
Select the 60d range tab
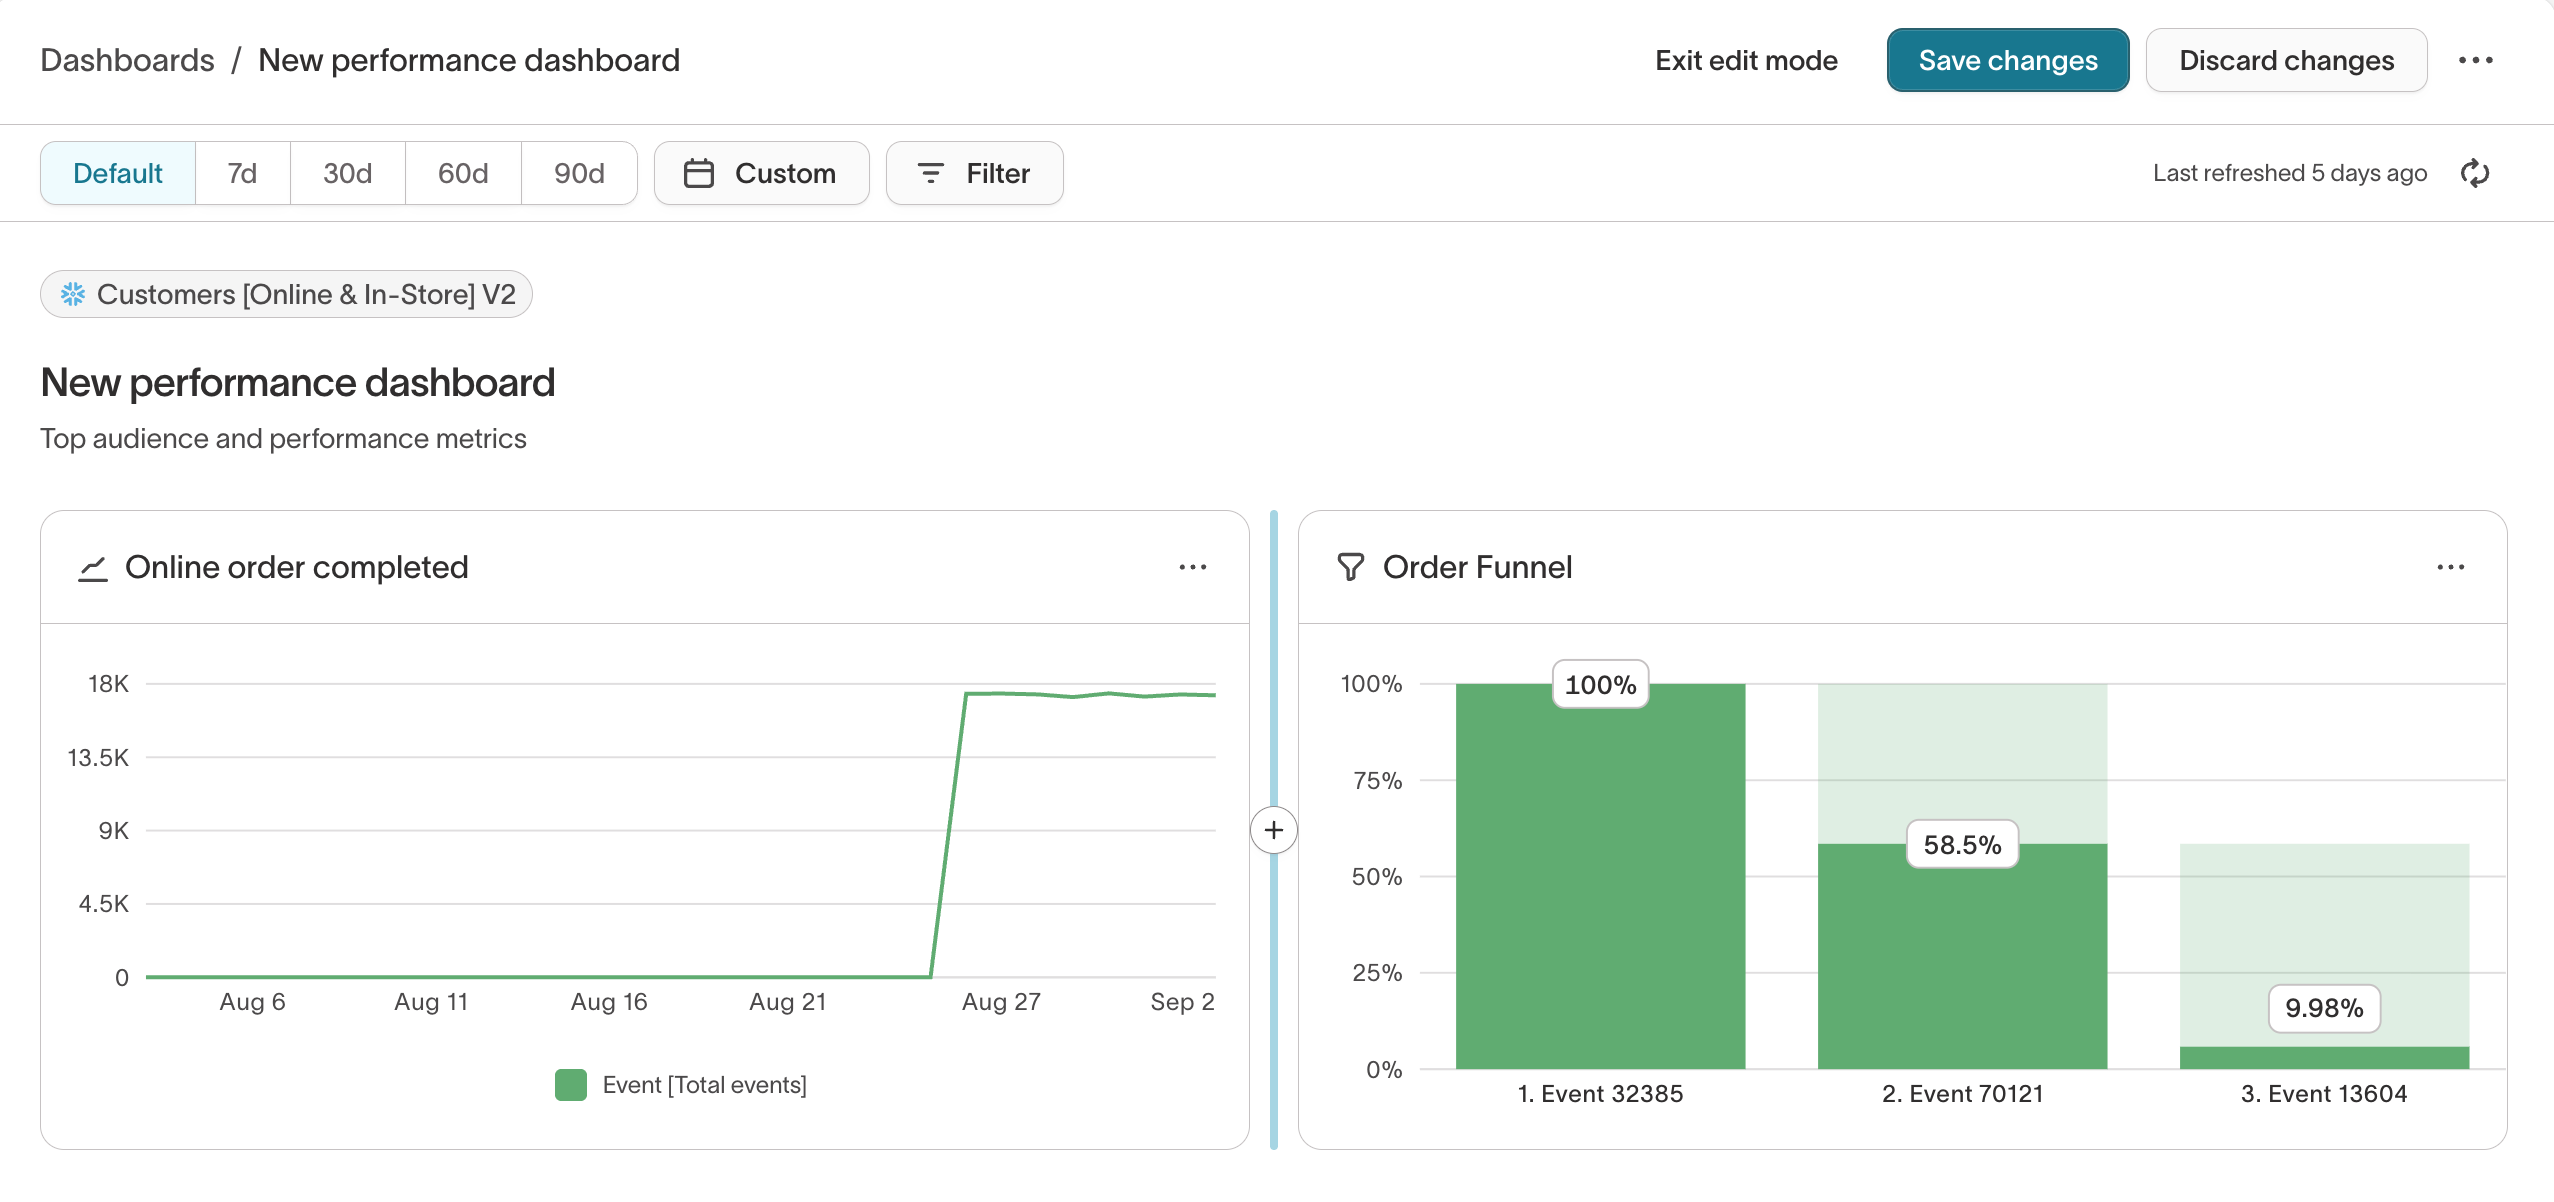point(463,173)
